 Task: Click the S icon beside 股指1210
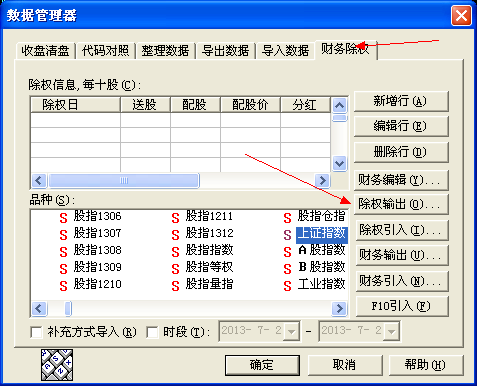point(63,286)
